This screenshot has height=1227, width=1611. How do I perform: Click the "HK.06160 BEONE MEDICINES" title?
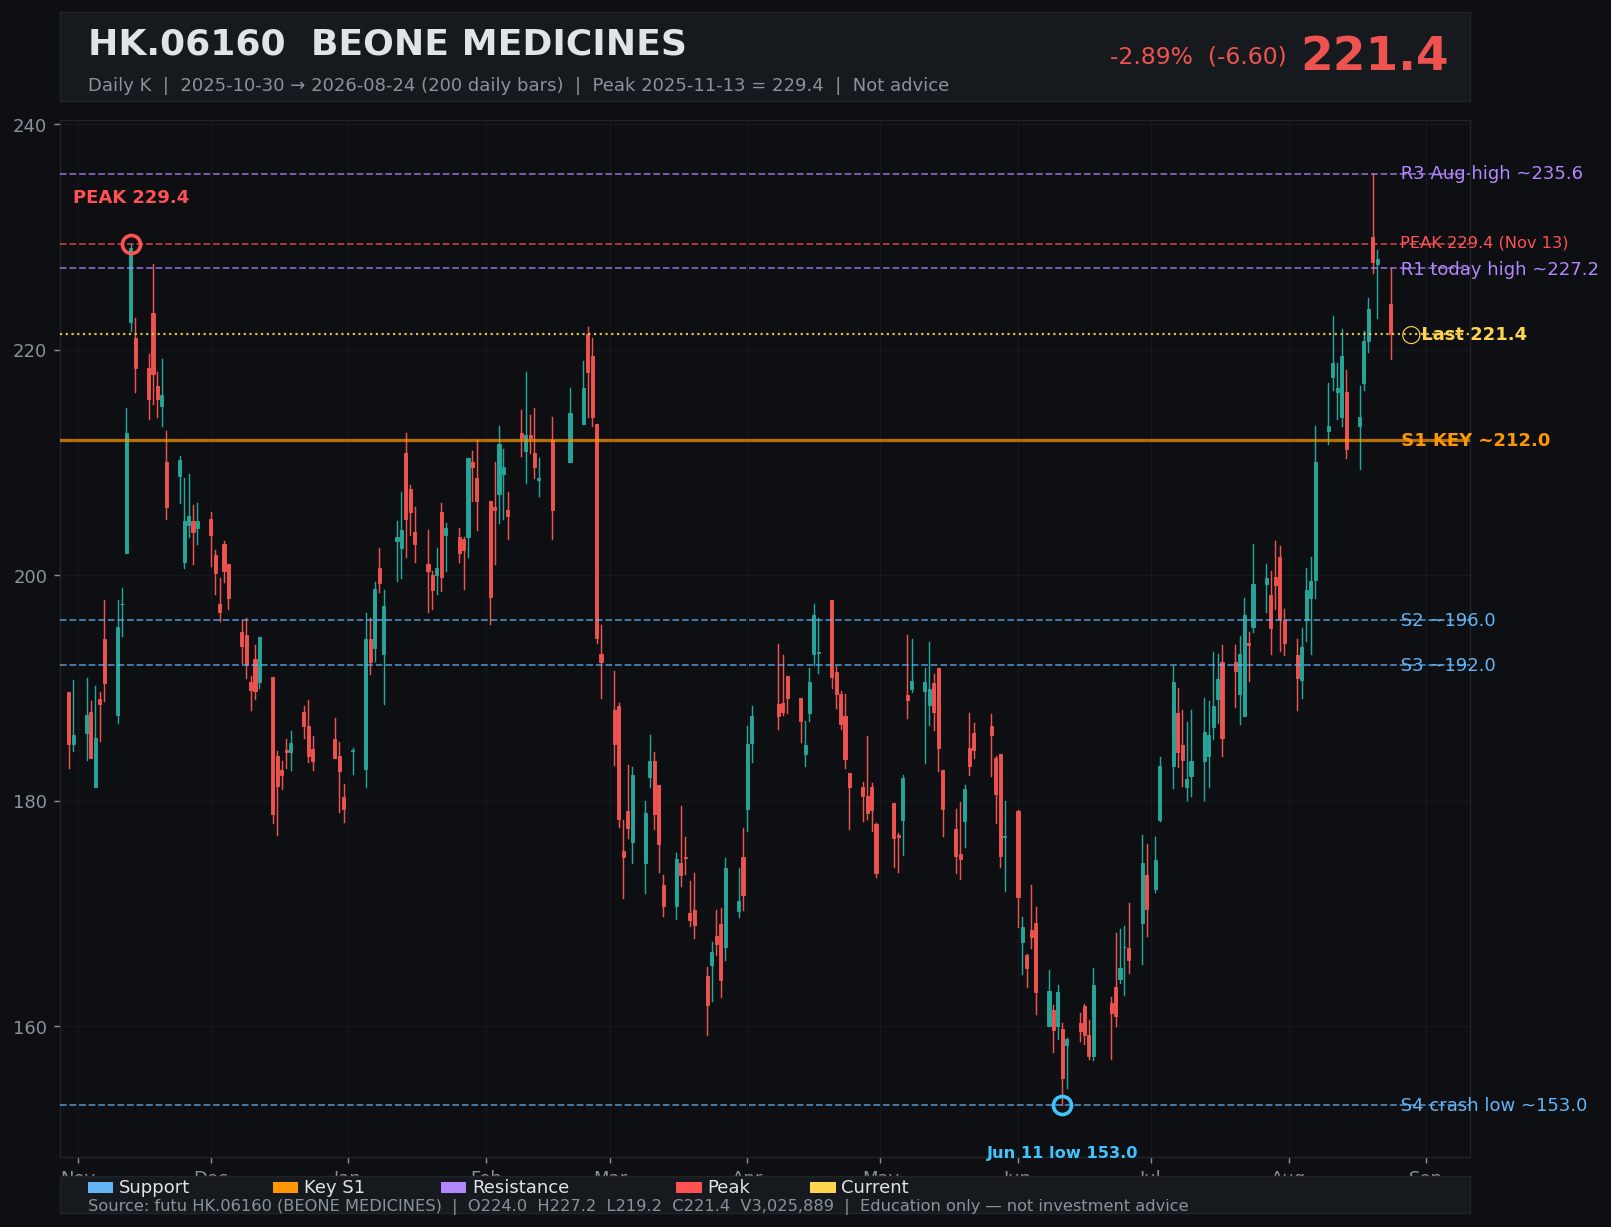[x=387, y=44]
